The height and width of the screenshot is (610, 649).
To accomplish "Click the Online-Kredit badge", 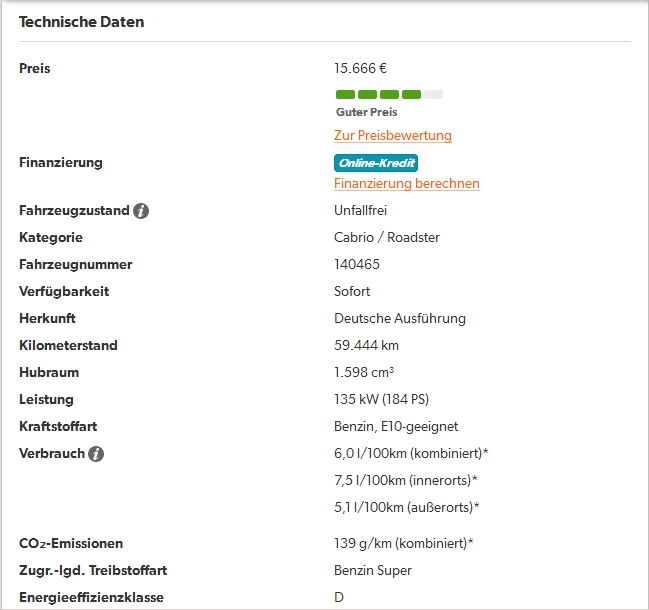I will click(x=375, y=163).
